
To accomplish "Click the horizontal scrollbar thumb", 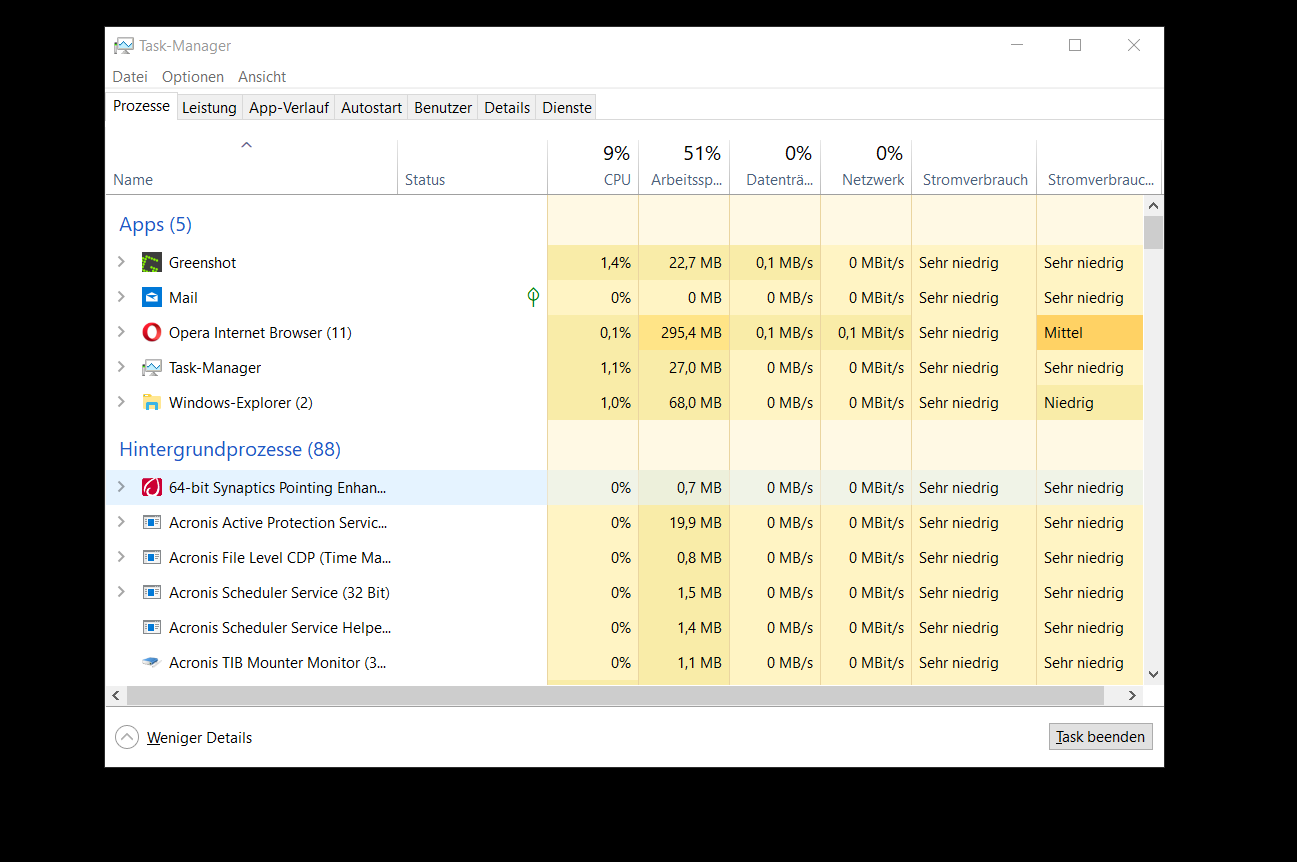I will [615, 695].
